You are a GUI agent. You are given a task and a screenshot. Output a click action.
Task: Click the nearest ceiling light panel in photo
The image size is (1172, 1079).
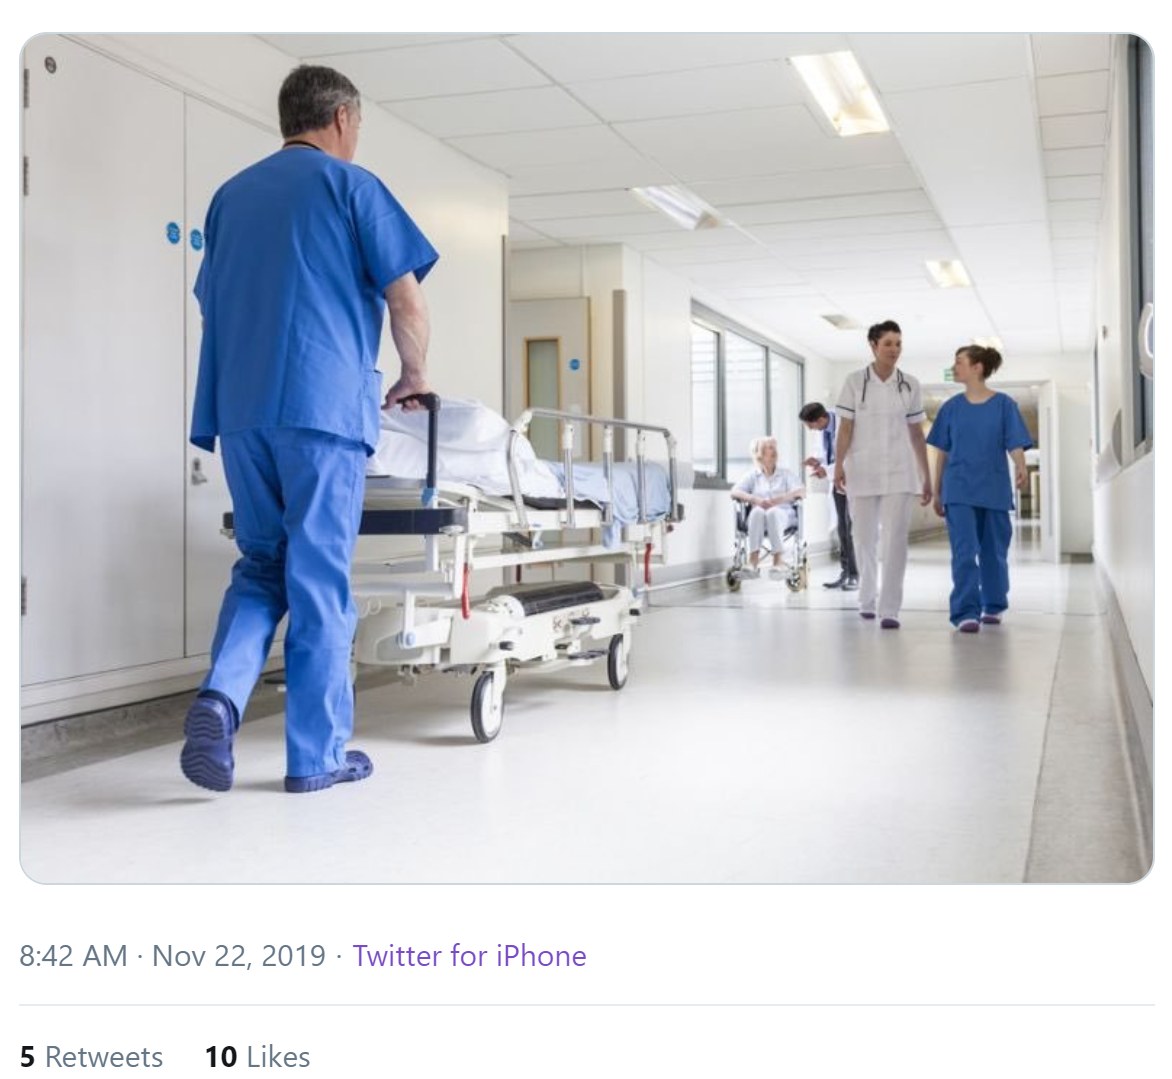(x=839, y=93)
